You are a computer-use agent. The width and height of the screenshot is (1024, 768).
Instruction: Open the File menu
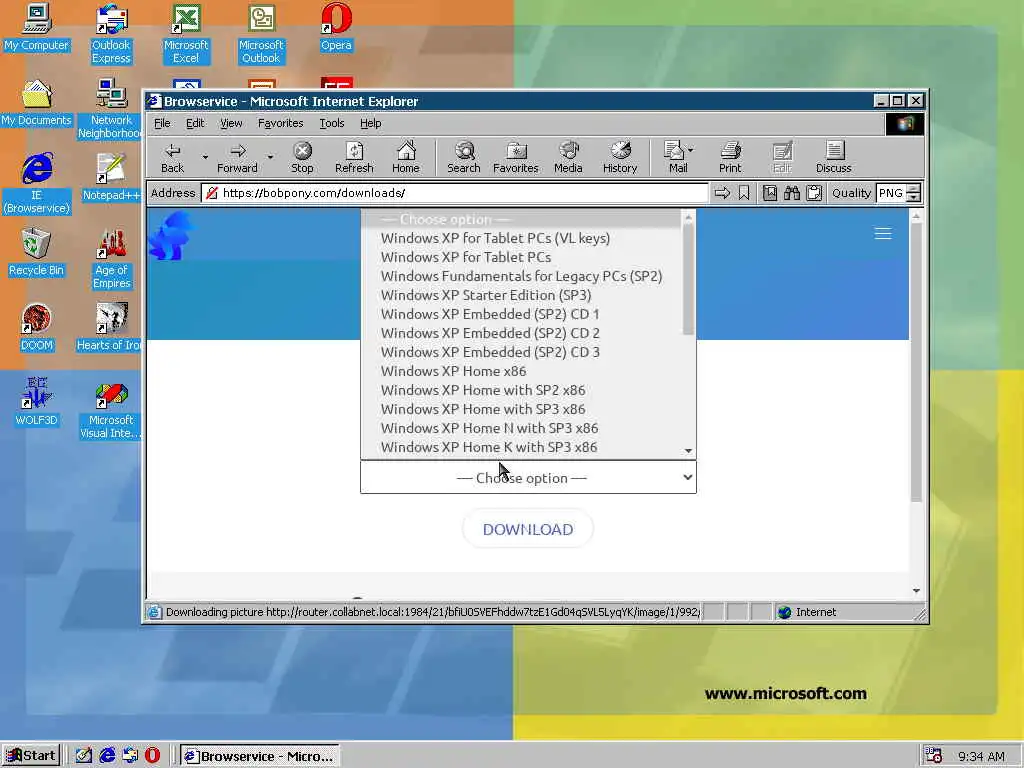(162, 123)
